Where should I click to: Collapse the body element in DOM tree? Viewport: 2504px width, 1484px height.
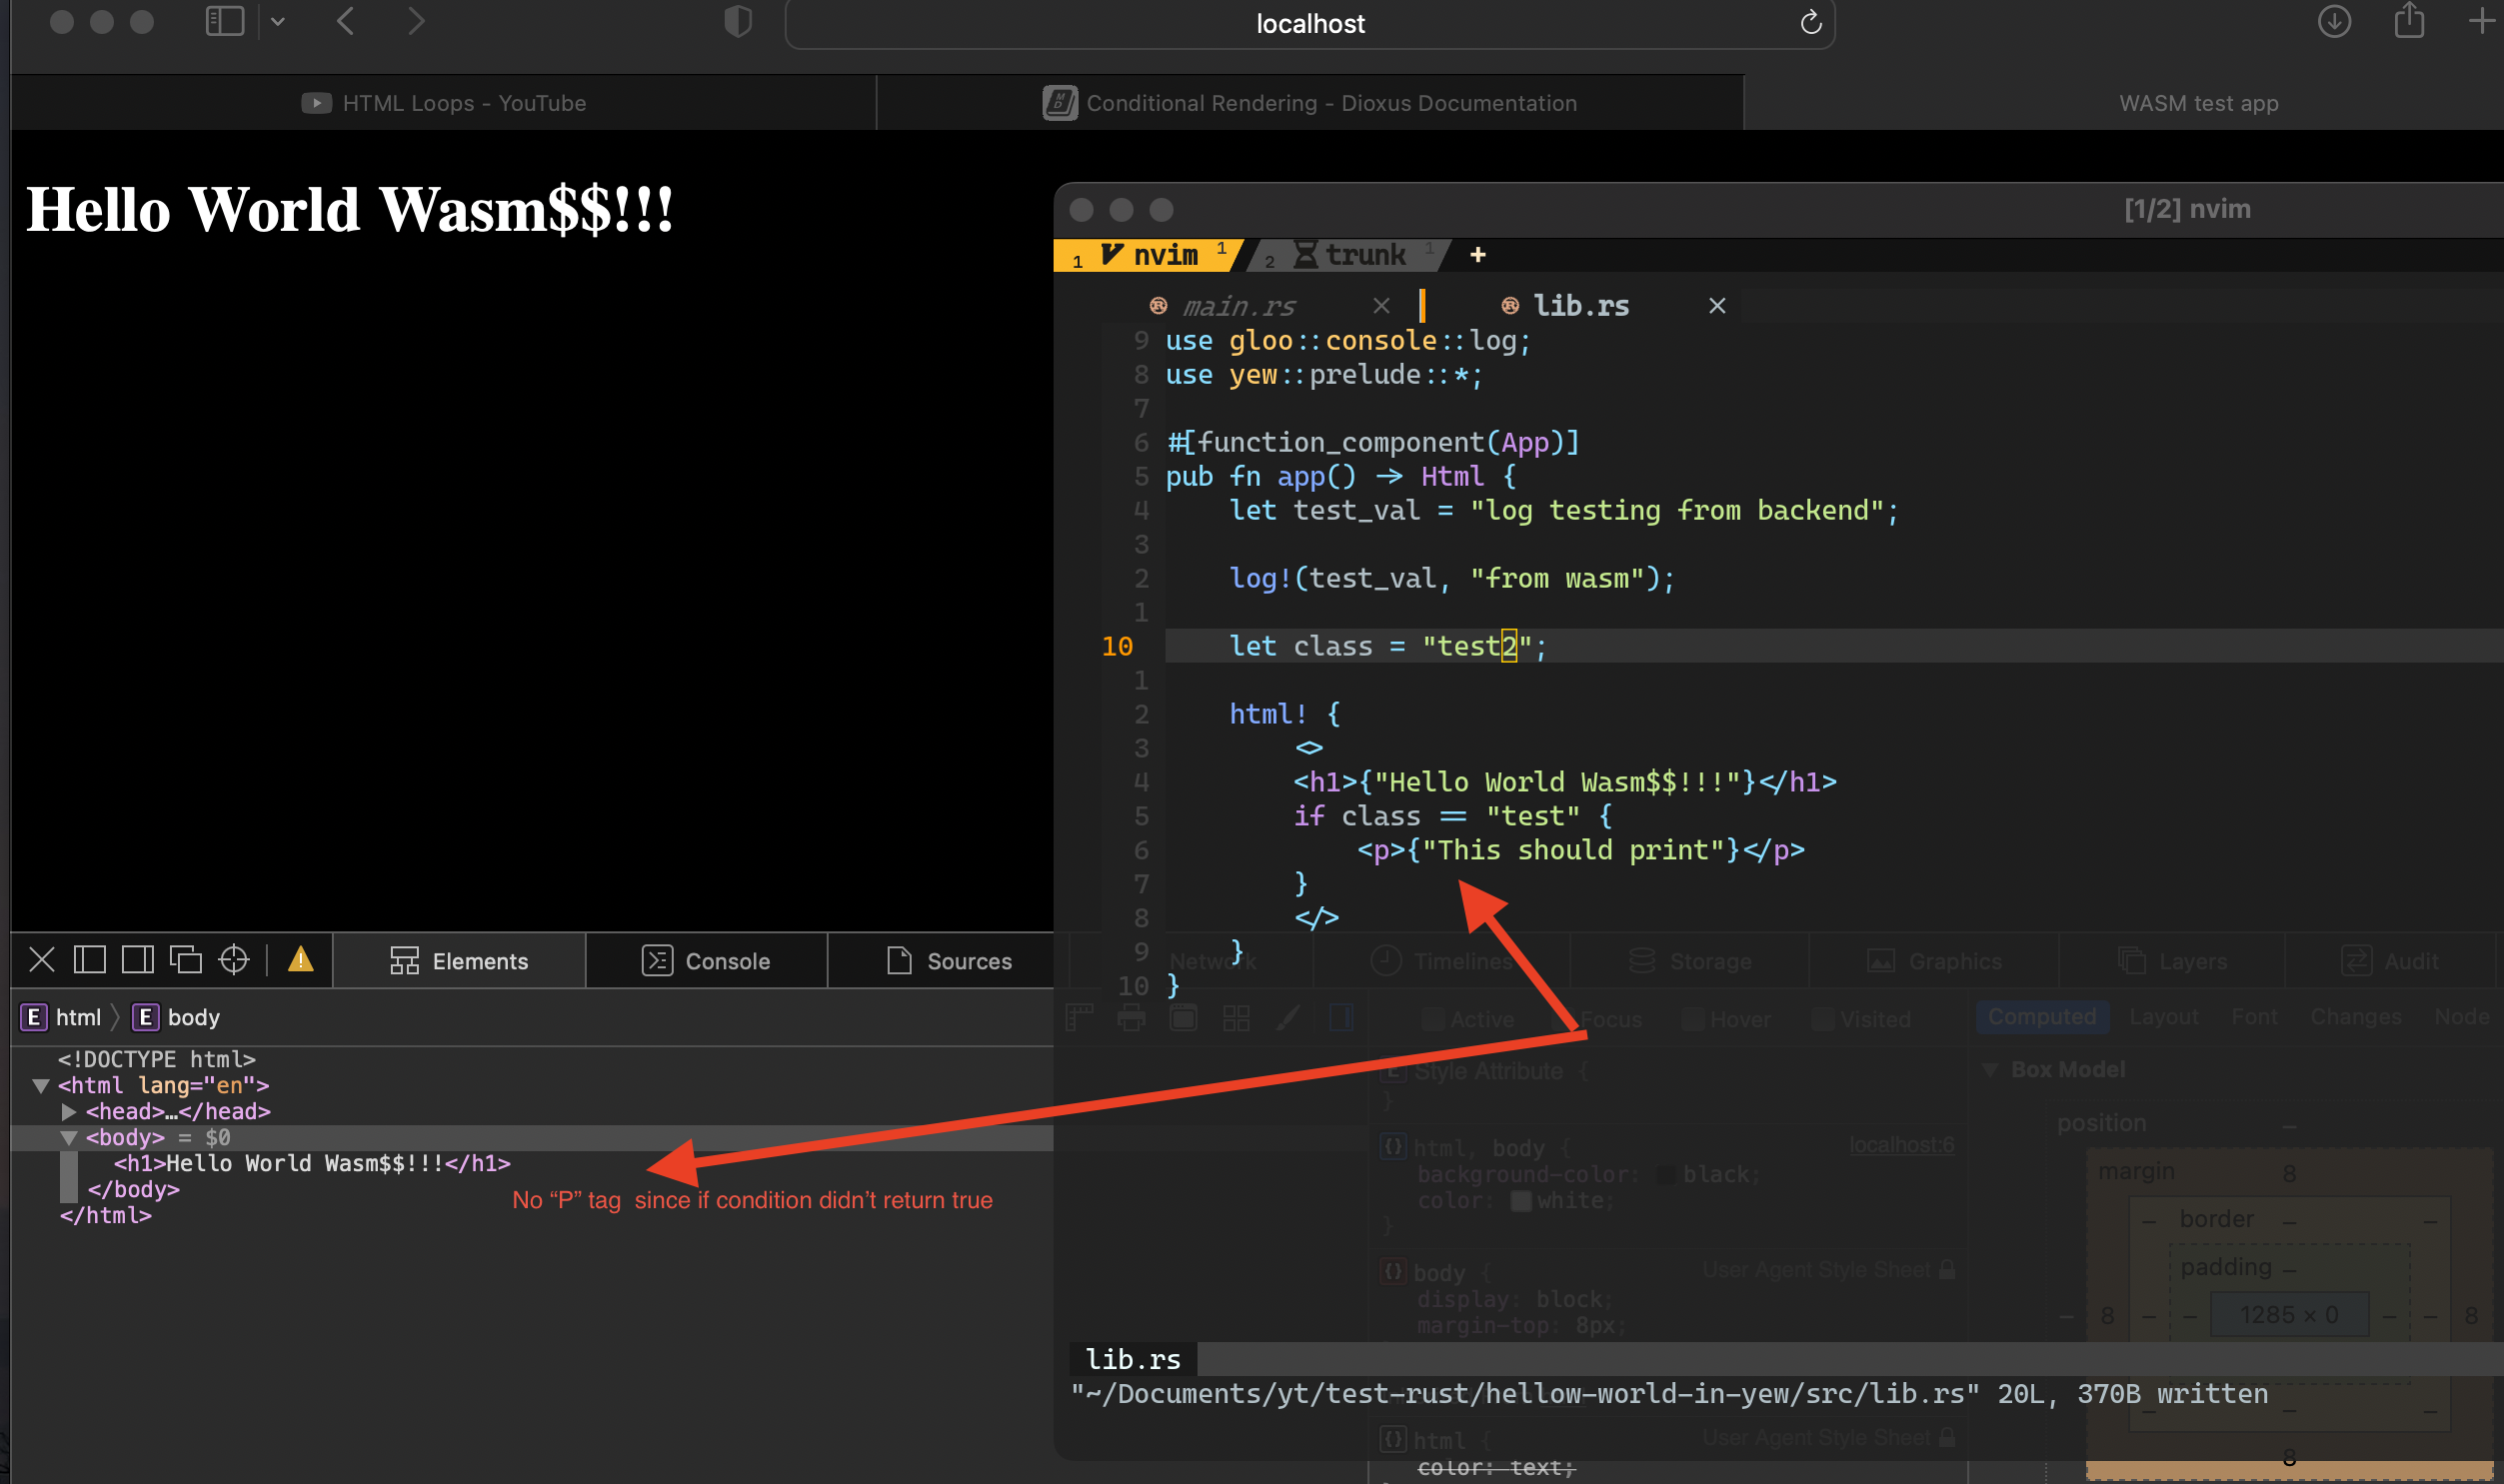coord(68,1137)
